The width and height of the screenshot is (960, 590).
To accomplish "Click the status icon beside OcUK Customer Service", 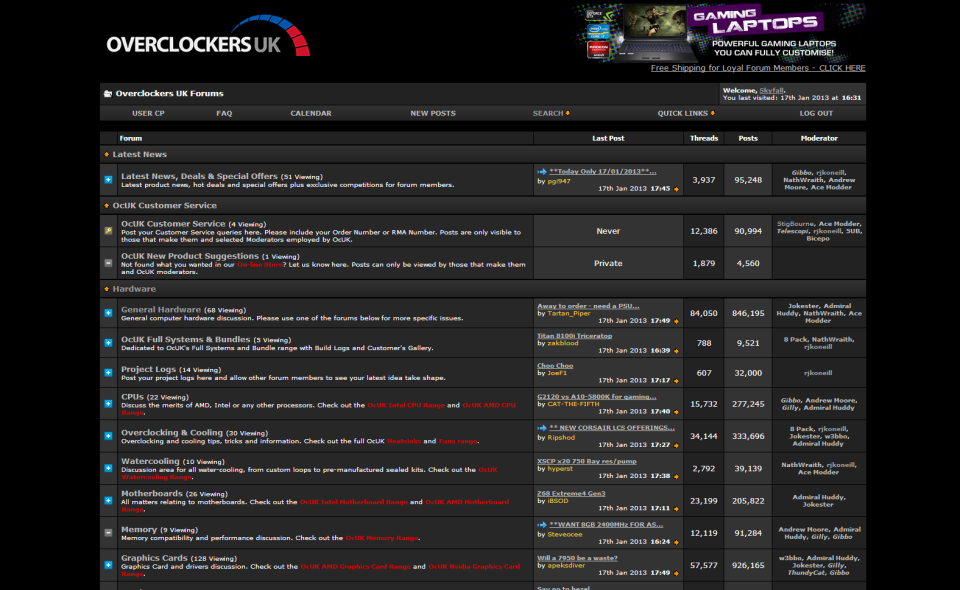I will 108,230.
